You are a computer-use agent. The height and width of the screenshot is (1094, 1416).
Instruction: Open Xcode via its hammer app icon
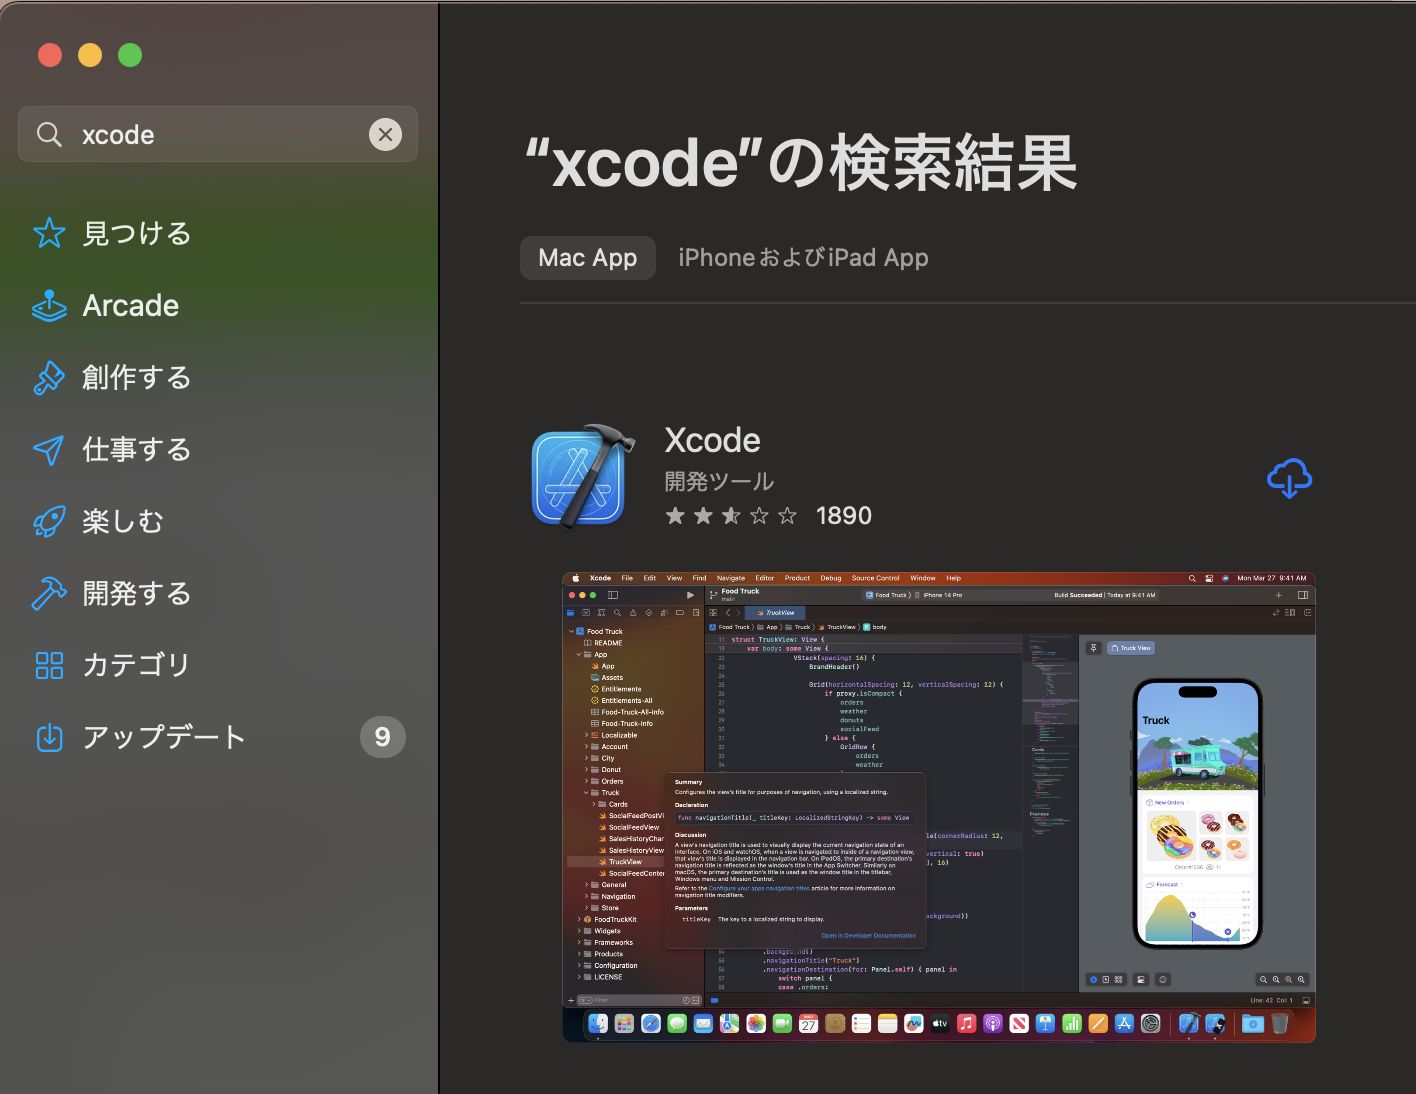tap(583, 476)
